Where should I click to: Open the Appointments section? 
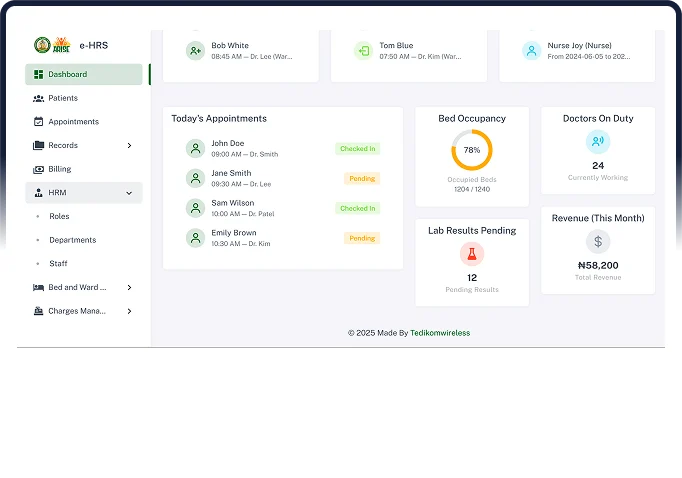[73, 122]
